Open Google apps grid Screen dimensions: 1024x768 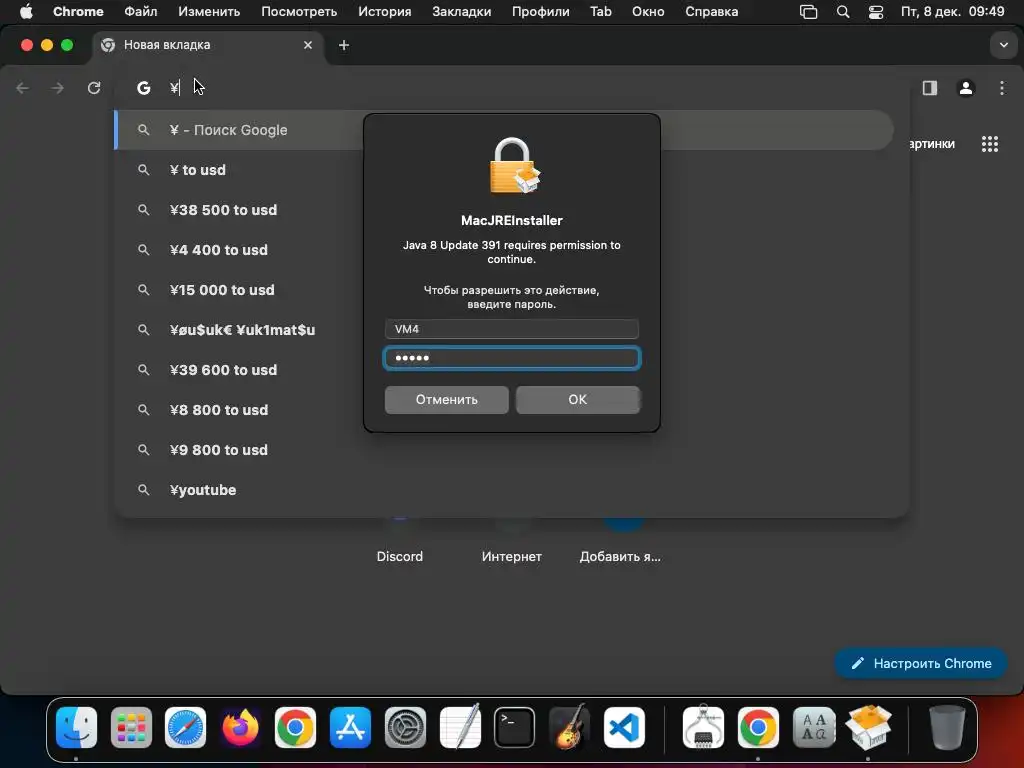990,144
